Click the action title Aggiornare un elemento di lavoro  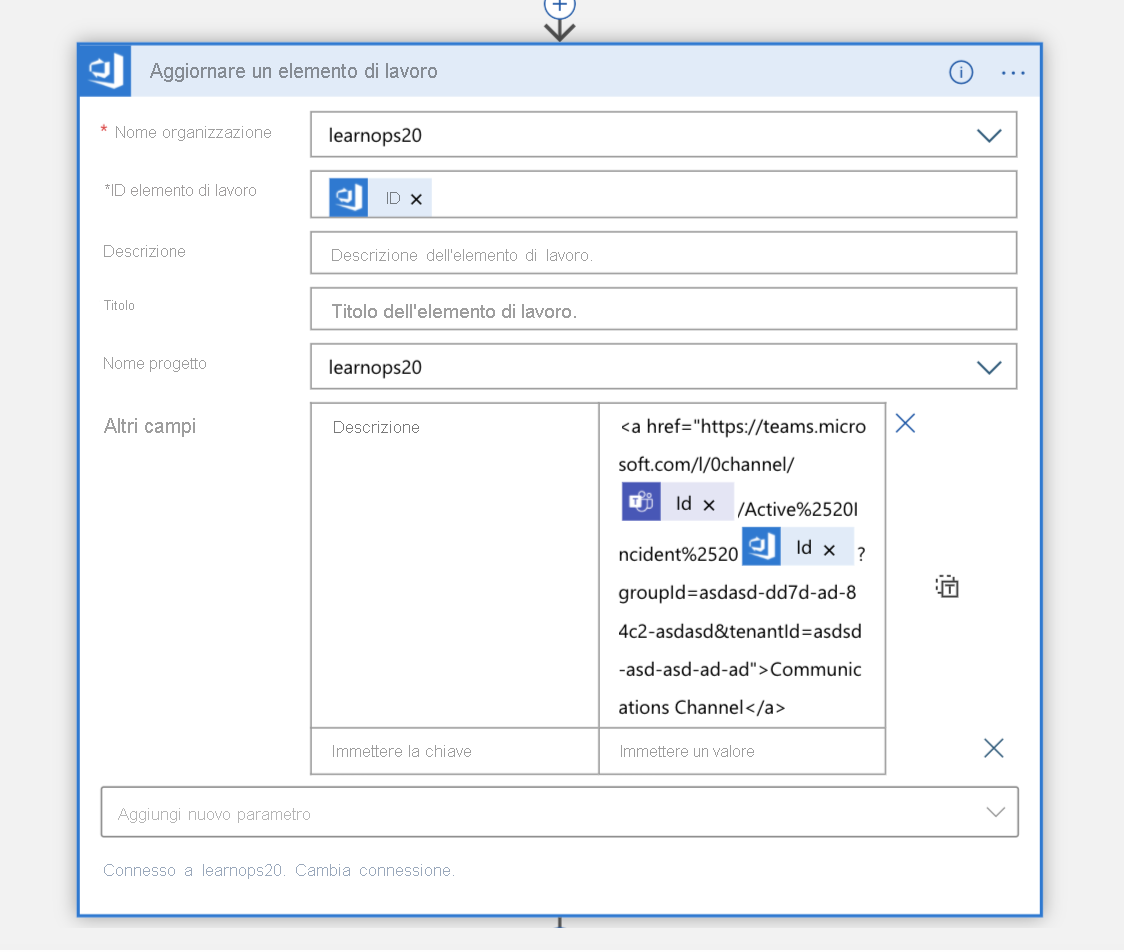click(x=293, y=71)
